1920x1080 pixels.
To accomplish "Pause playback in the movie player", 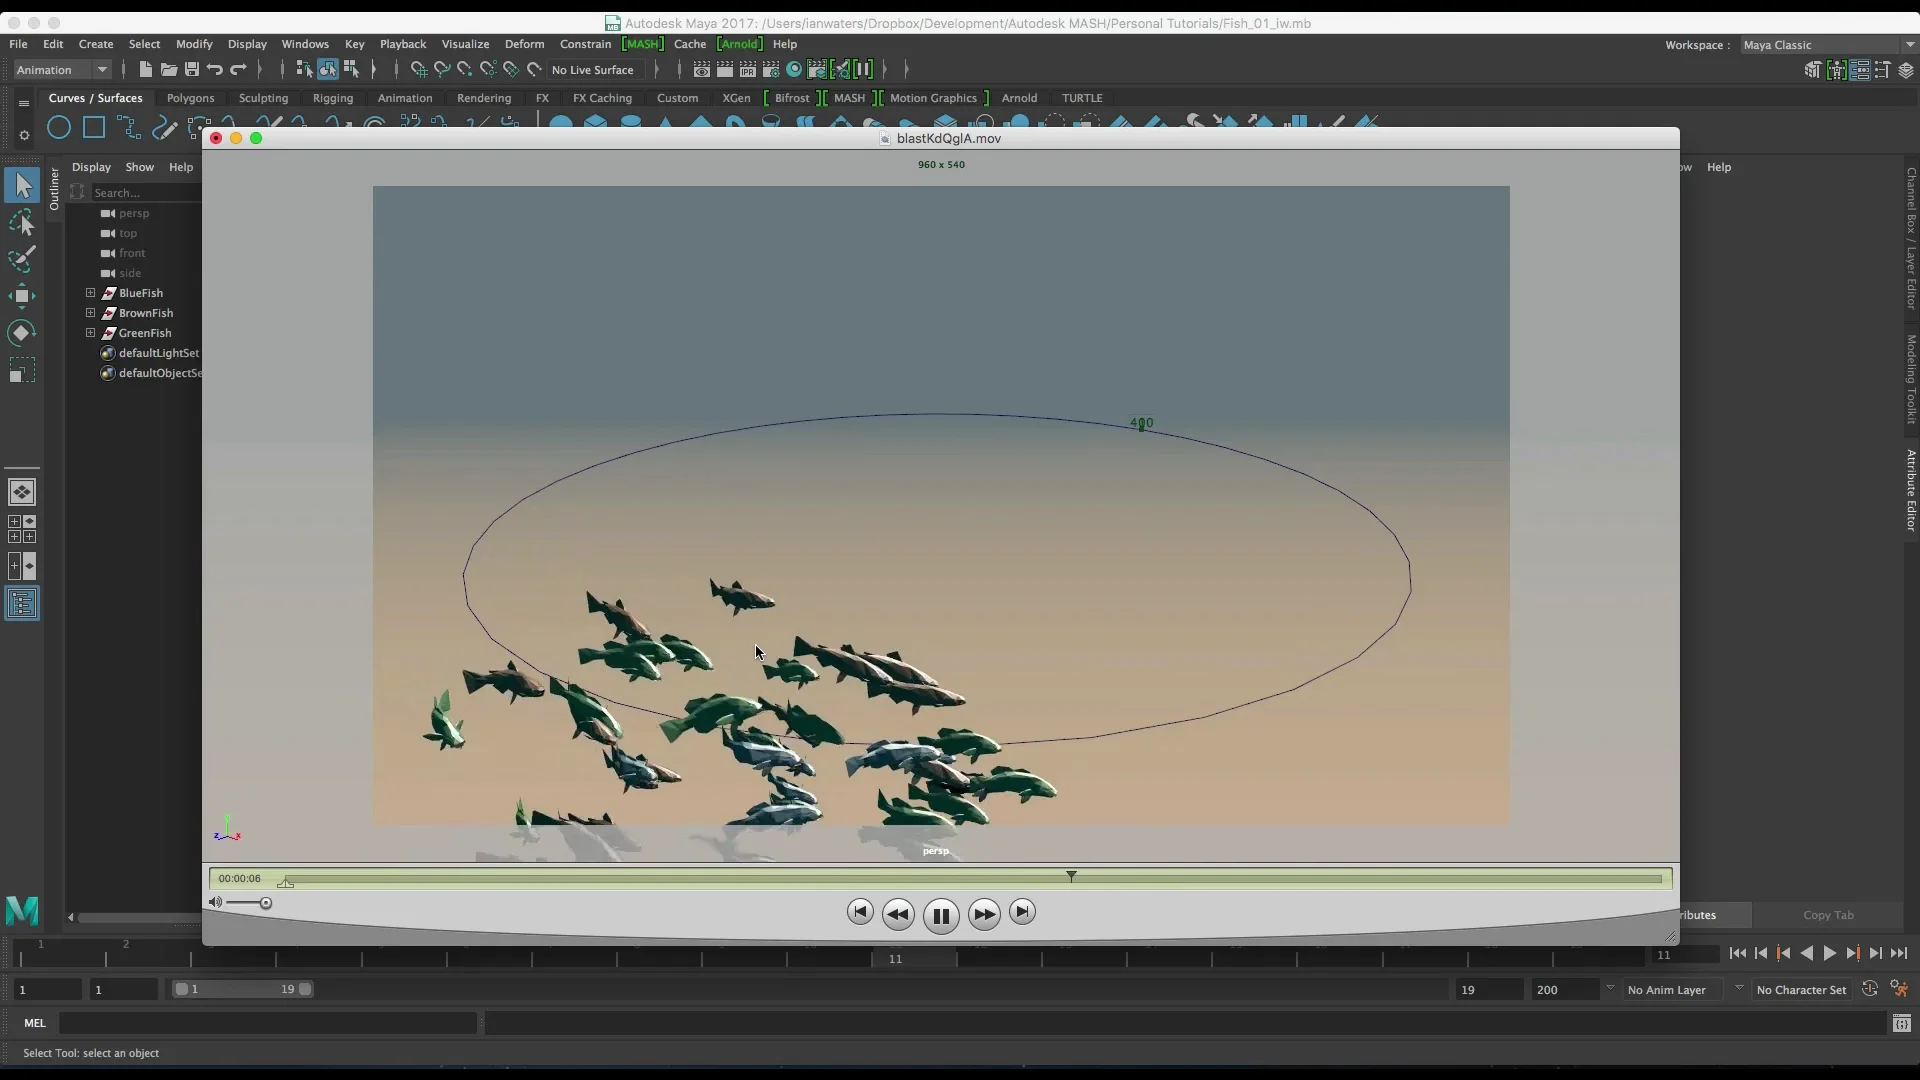I will click(x=940, y=915).
